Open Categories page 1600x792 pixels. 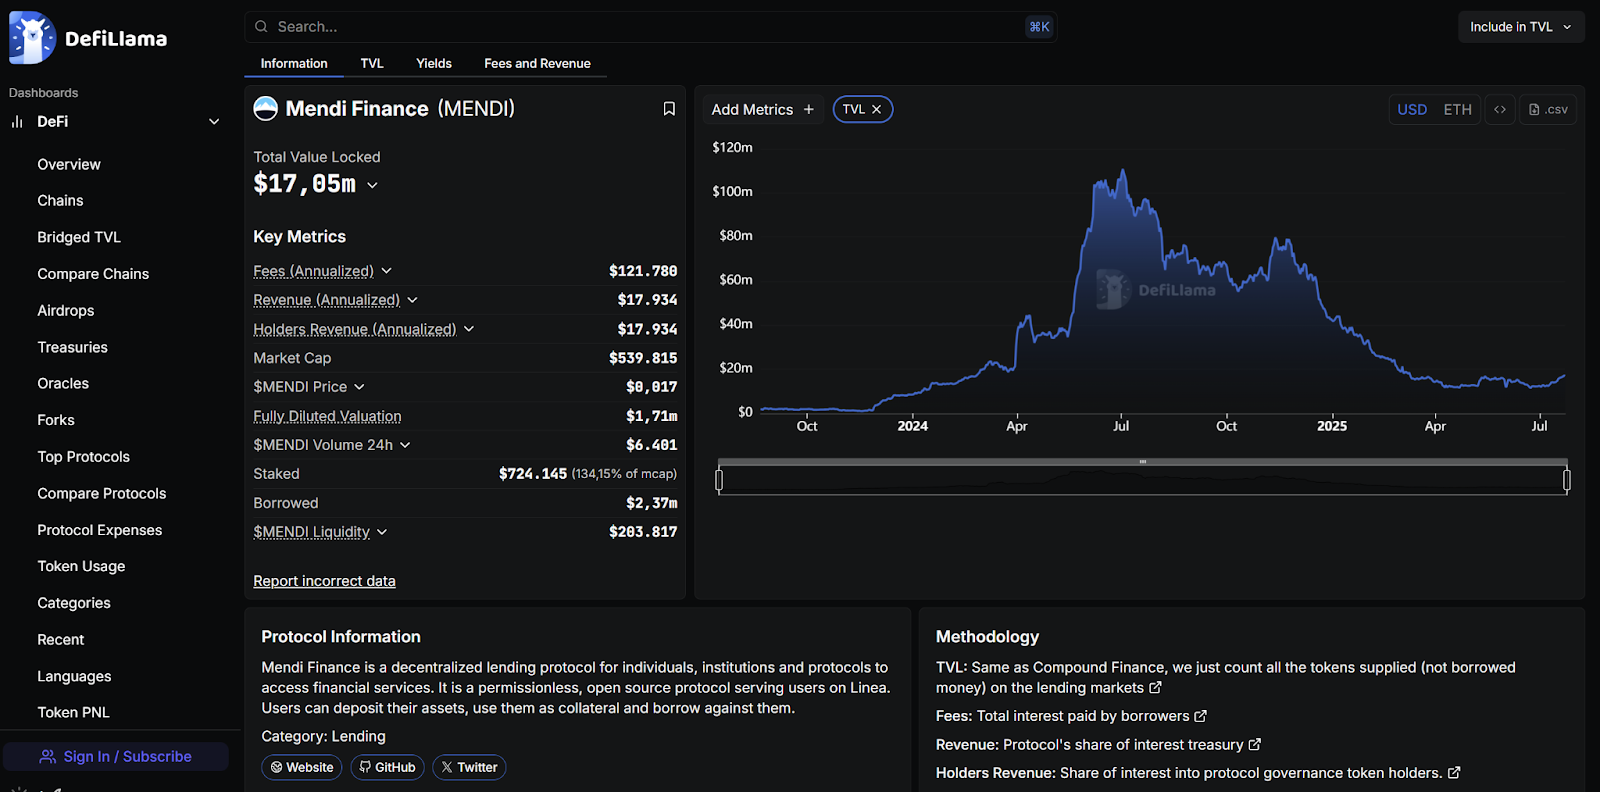[x=74, y=603]
